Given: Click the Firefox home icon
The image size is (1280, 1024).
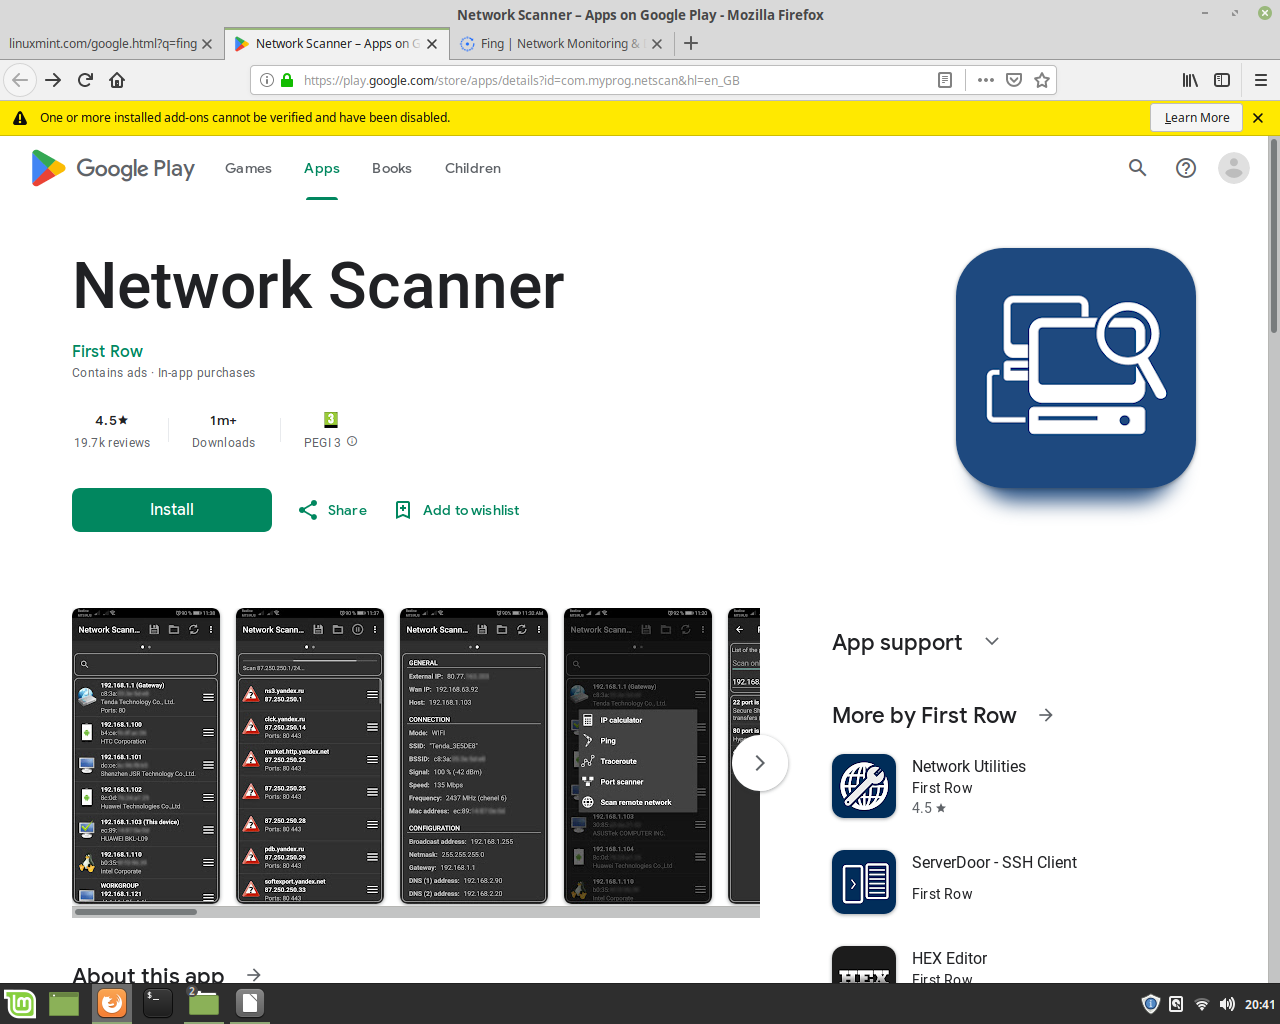Looking at the screenshot, I should coord(117,80).
